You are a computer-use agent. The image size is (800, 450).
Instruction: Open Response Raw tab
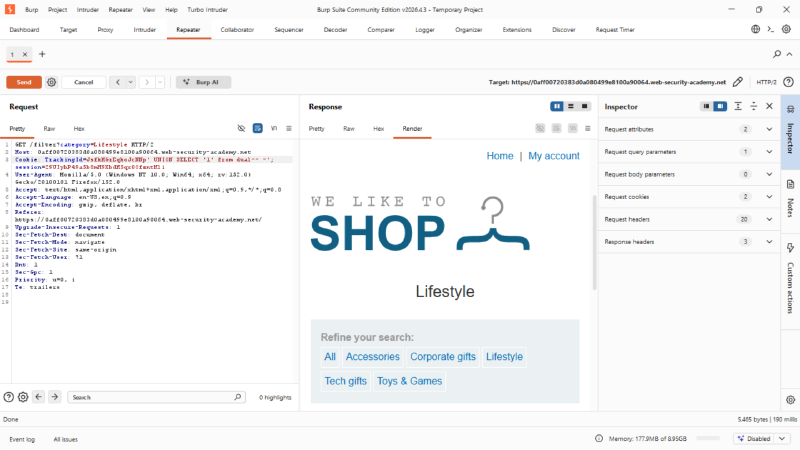click(348, 129)
